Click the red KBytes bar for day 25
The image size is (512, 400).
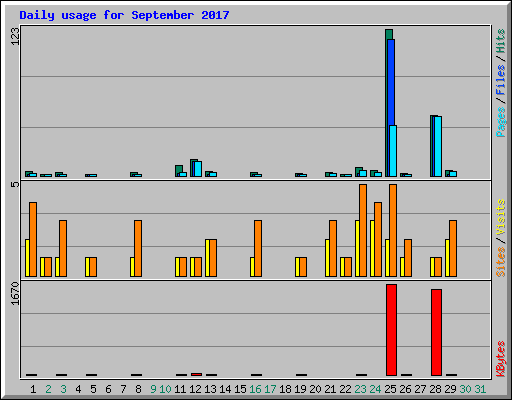(x=391, y=330)
